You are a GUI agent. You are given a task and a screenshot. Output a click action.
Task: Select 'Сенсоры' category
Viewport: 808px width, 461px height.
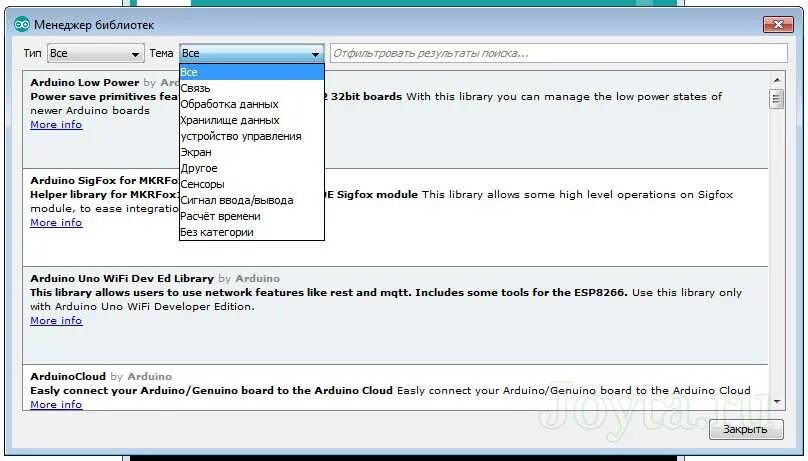[x=251, y=184]
